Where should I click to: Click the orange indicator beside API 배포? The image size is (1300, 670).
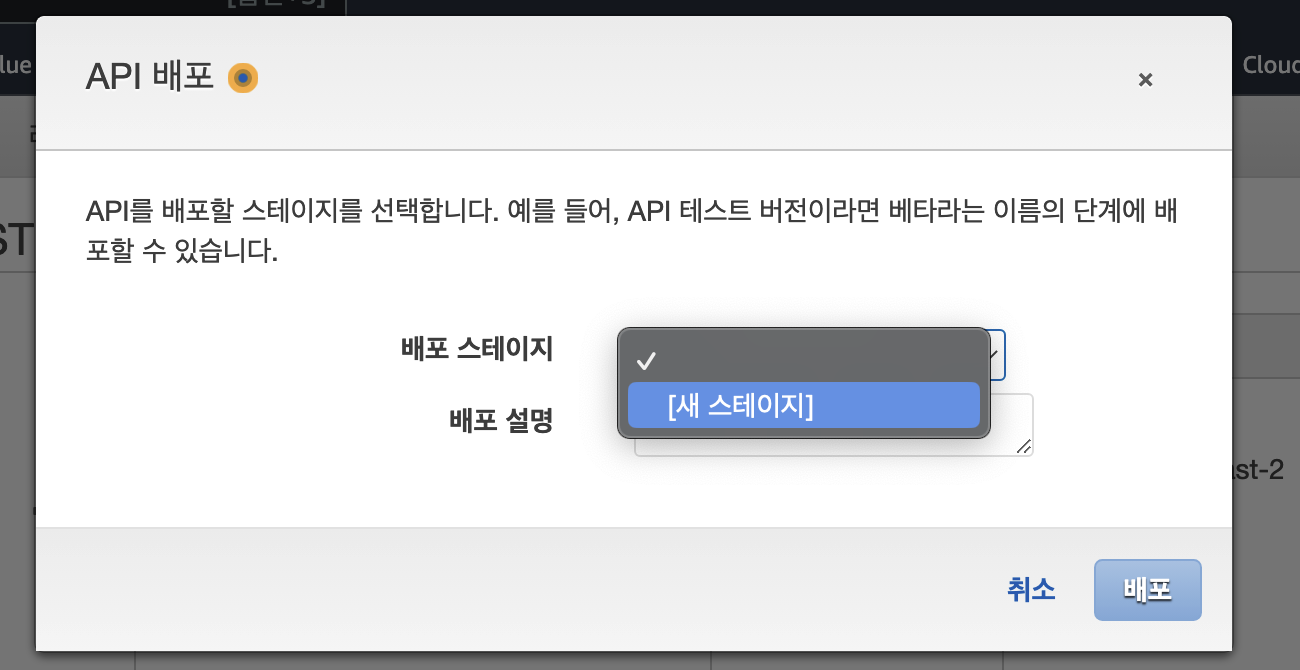[x=243, y=78]
